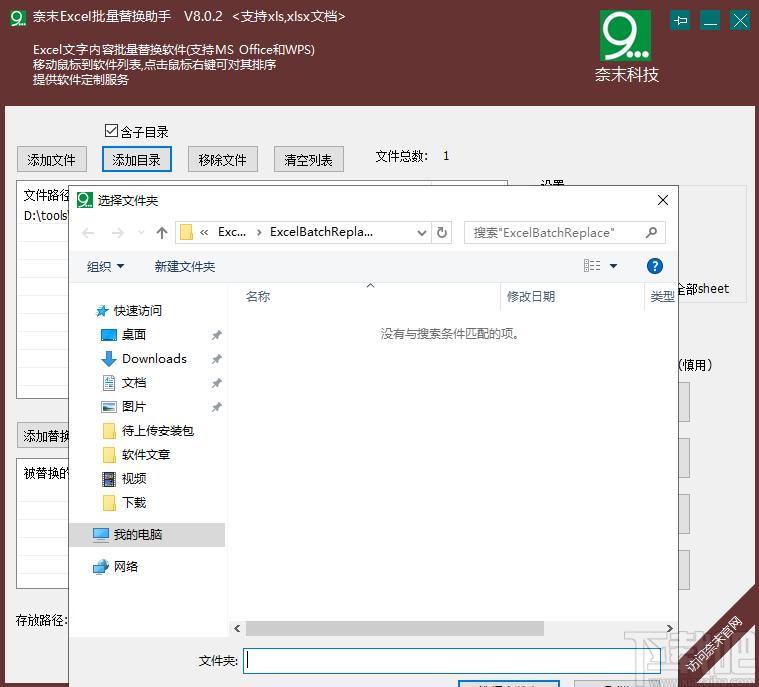Minimize the main application window
The image size is (759, 687).
pyautogui.click(x=710, y=21)
